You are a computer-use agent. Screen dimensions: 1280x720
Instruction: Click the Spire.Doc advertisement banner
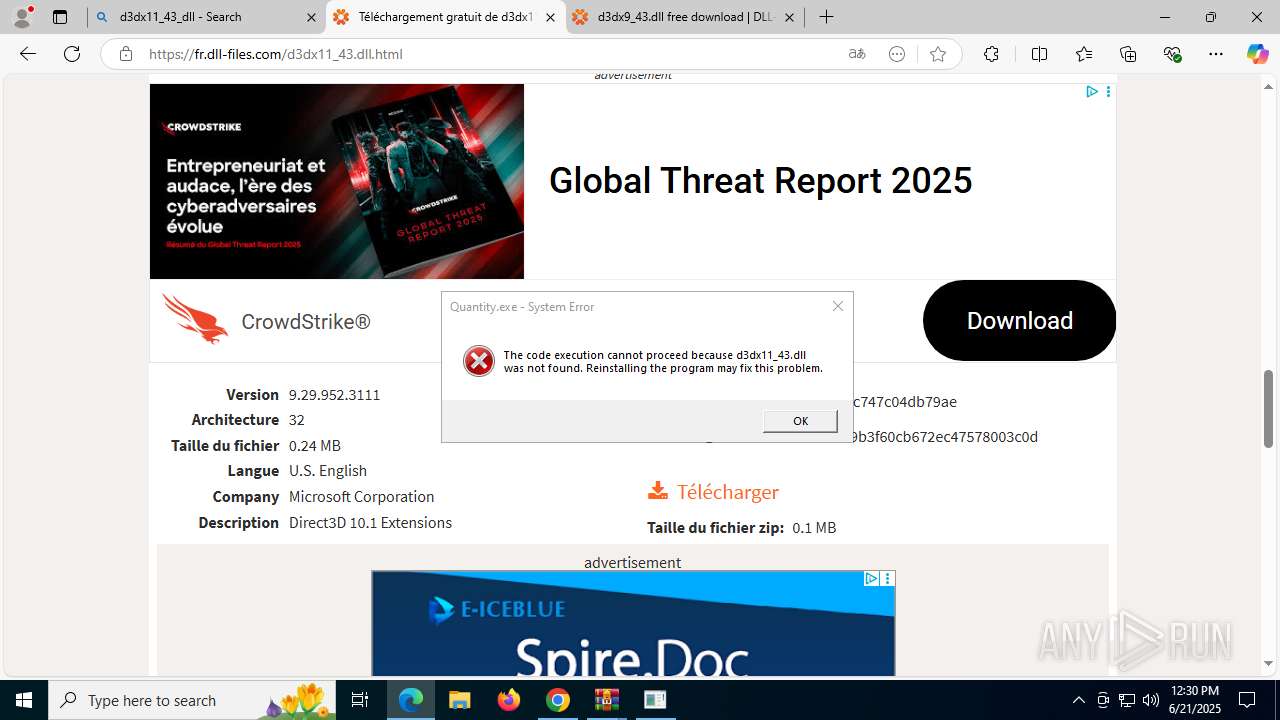(x=633, y=624)
